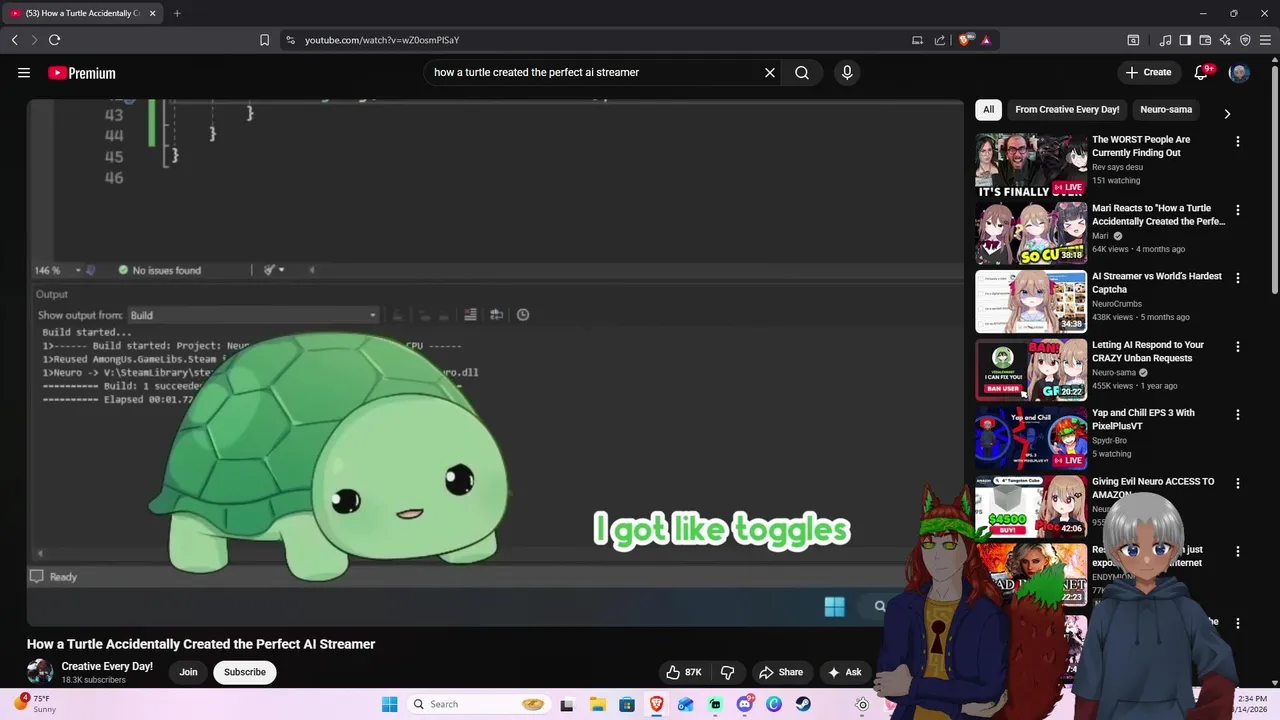The width and height of the screenshot is (1280, 720).
Task: Open the weather widget showing 75°F Sunny
Action: pyautogui.click(x=36, y=704)
